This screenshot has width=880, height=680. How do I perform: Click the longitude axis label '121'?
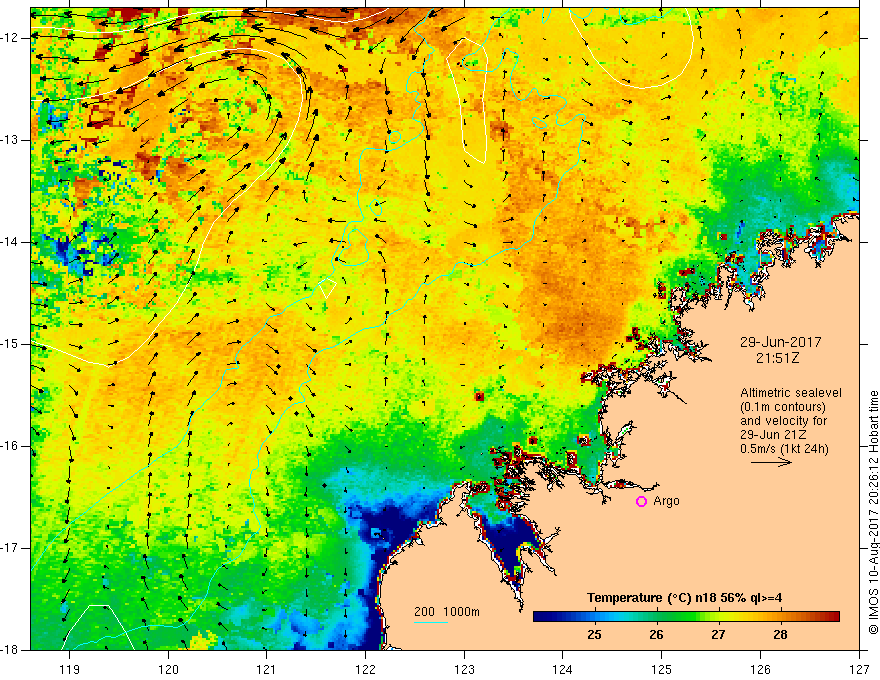[x=267, y=669]
